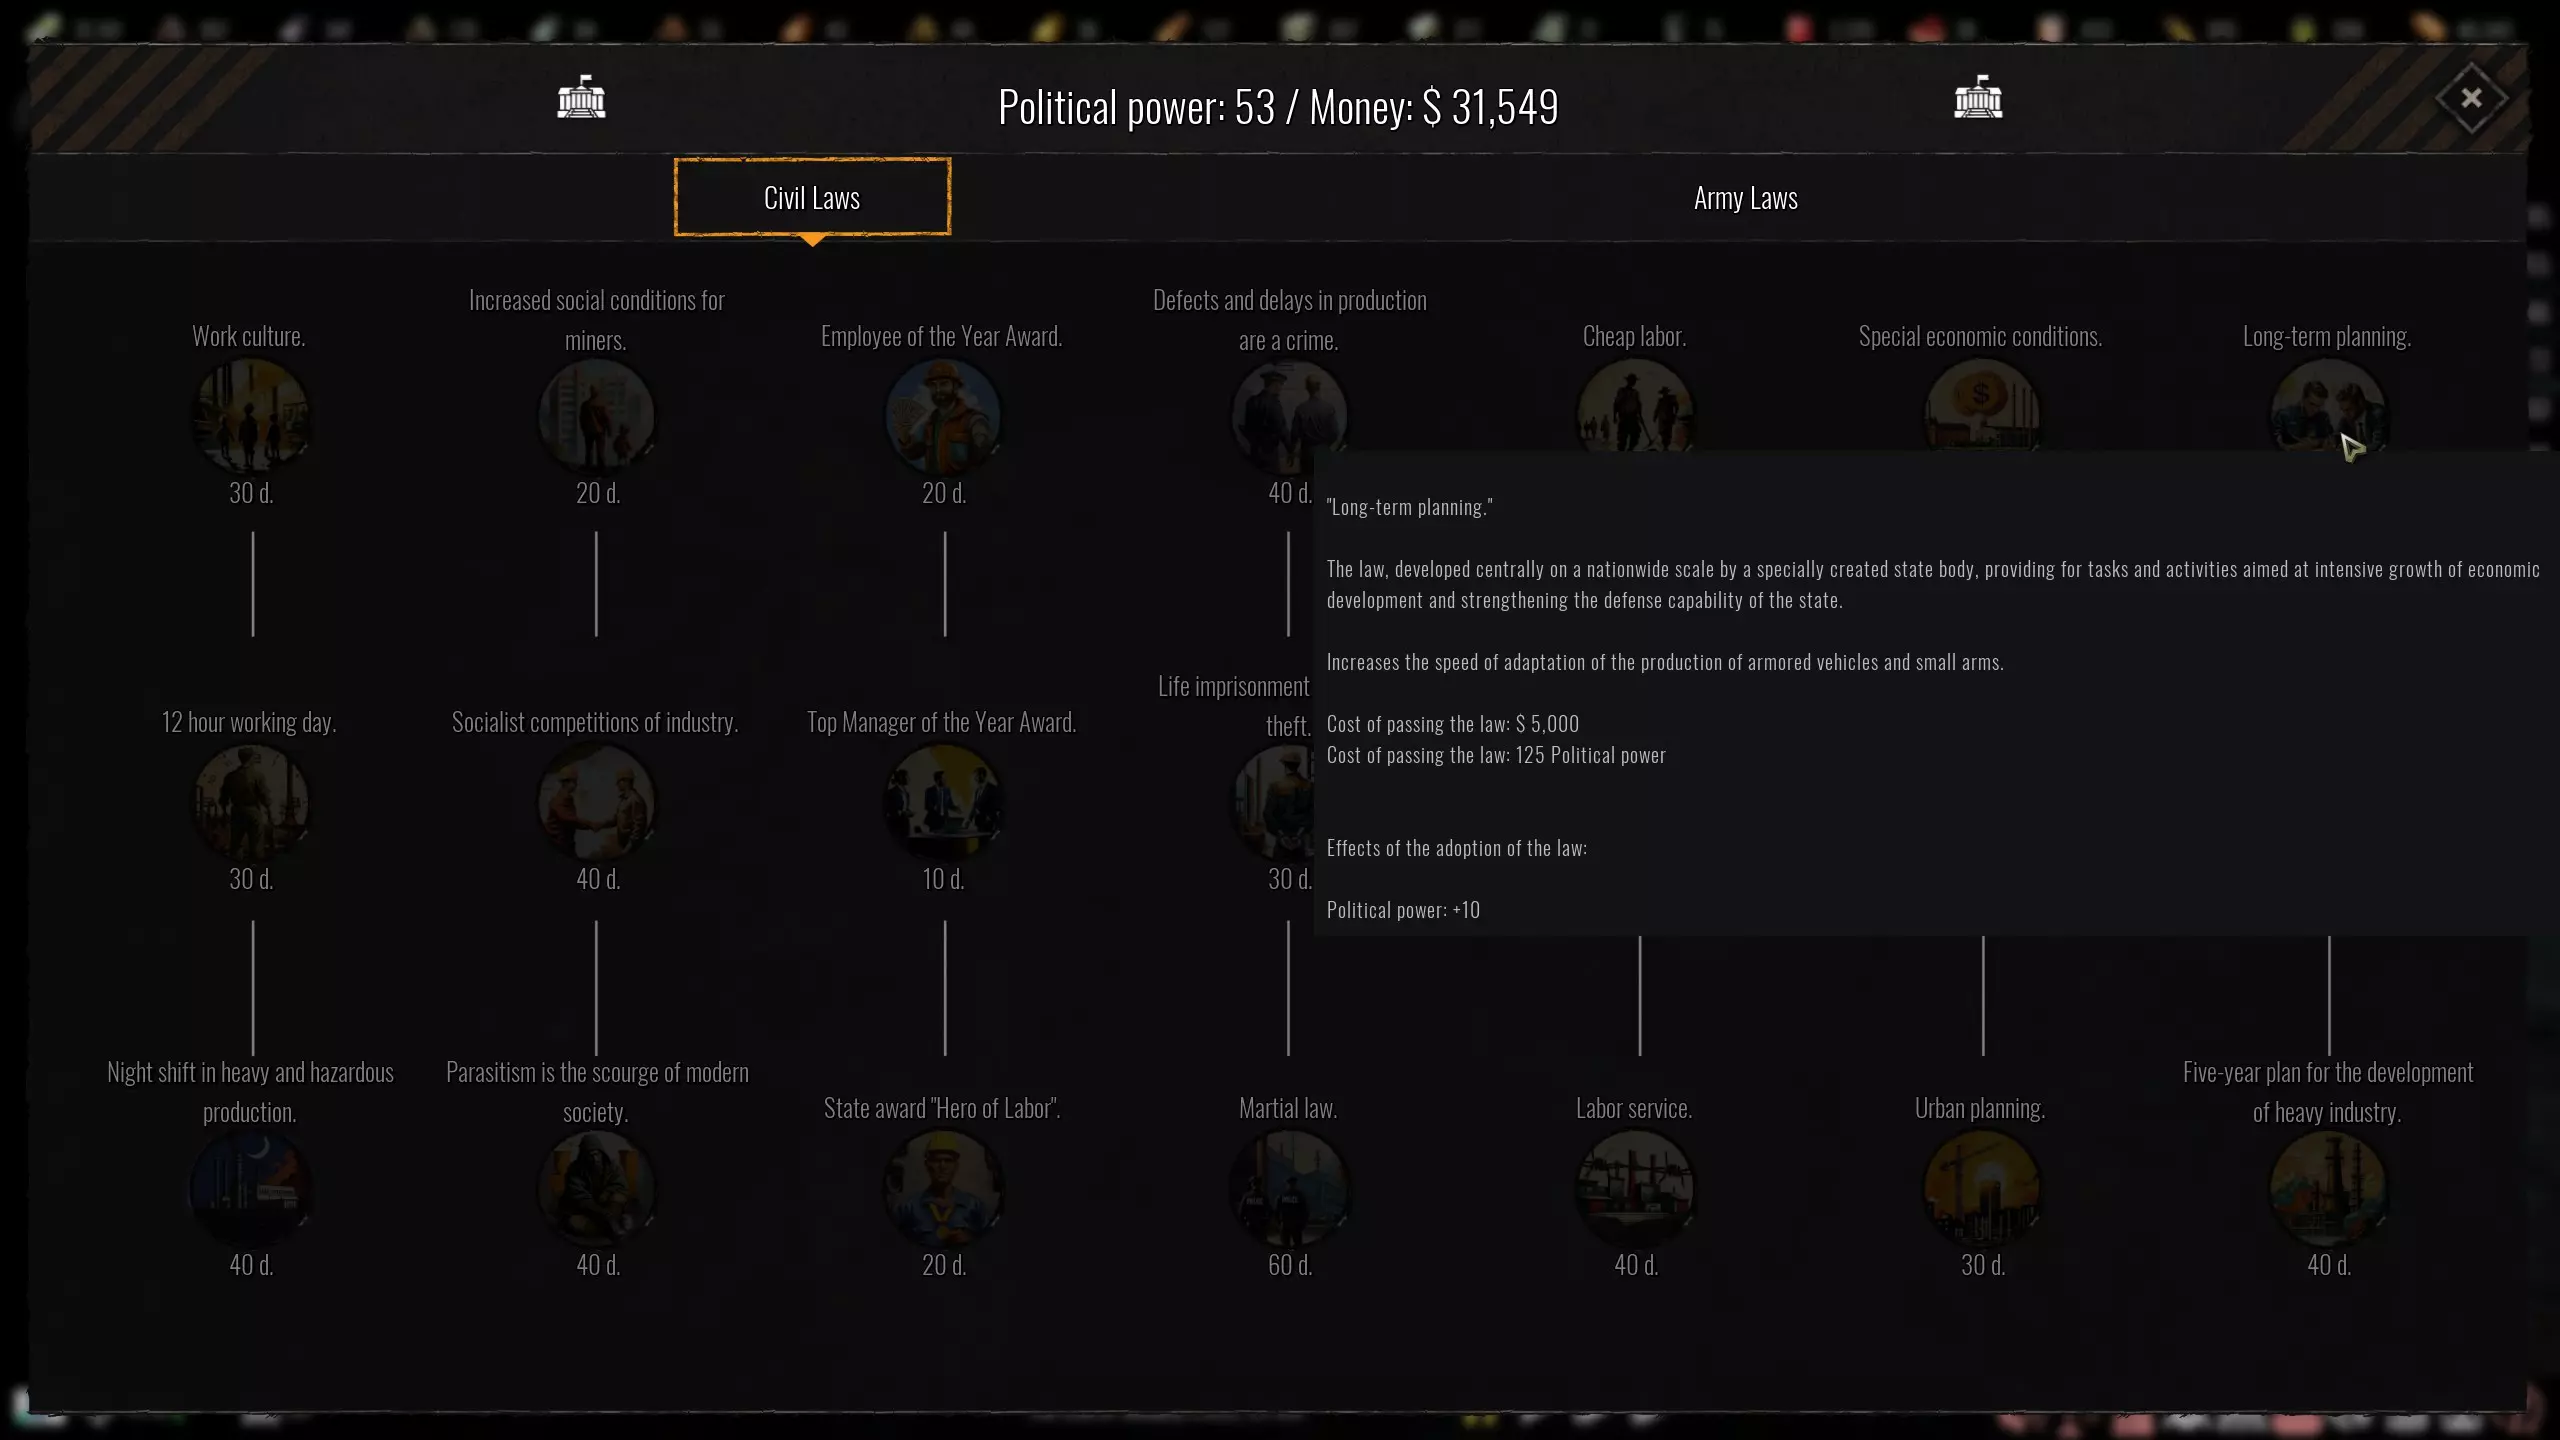Close the laws panel with the X
This screenshot has height=1440, width=2560.
2471,98
